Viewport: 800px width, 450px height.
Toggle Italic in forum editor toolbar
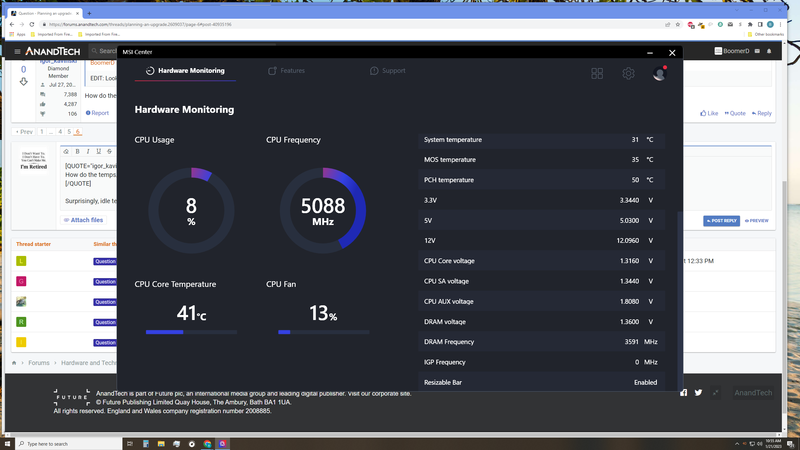(x=88, y=152)
